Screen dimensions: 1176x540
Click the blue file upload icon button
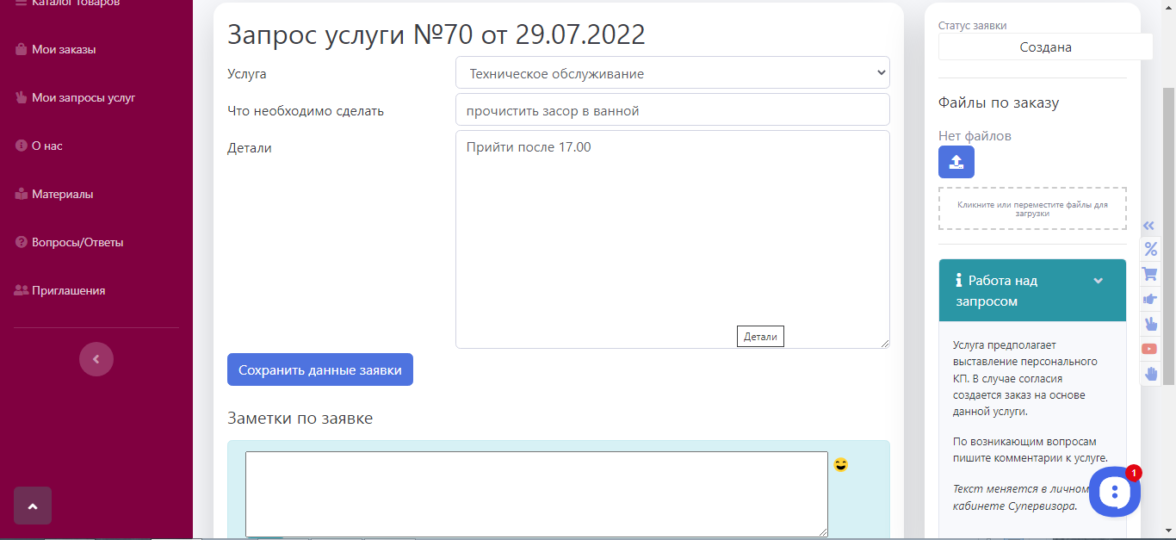956,162
